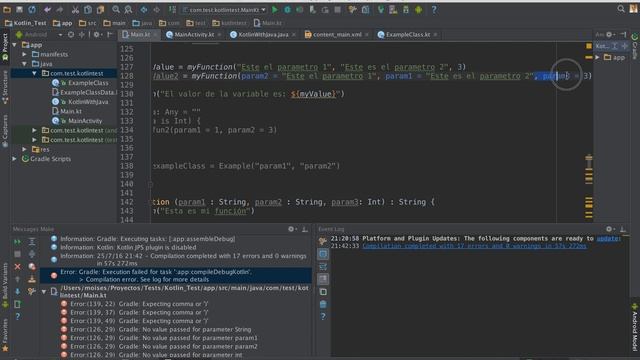Image resolution: width=640 pixels, height=360 pixels.
Task: Open the Project tool window side tab
Action: pos(5,47)
